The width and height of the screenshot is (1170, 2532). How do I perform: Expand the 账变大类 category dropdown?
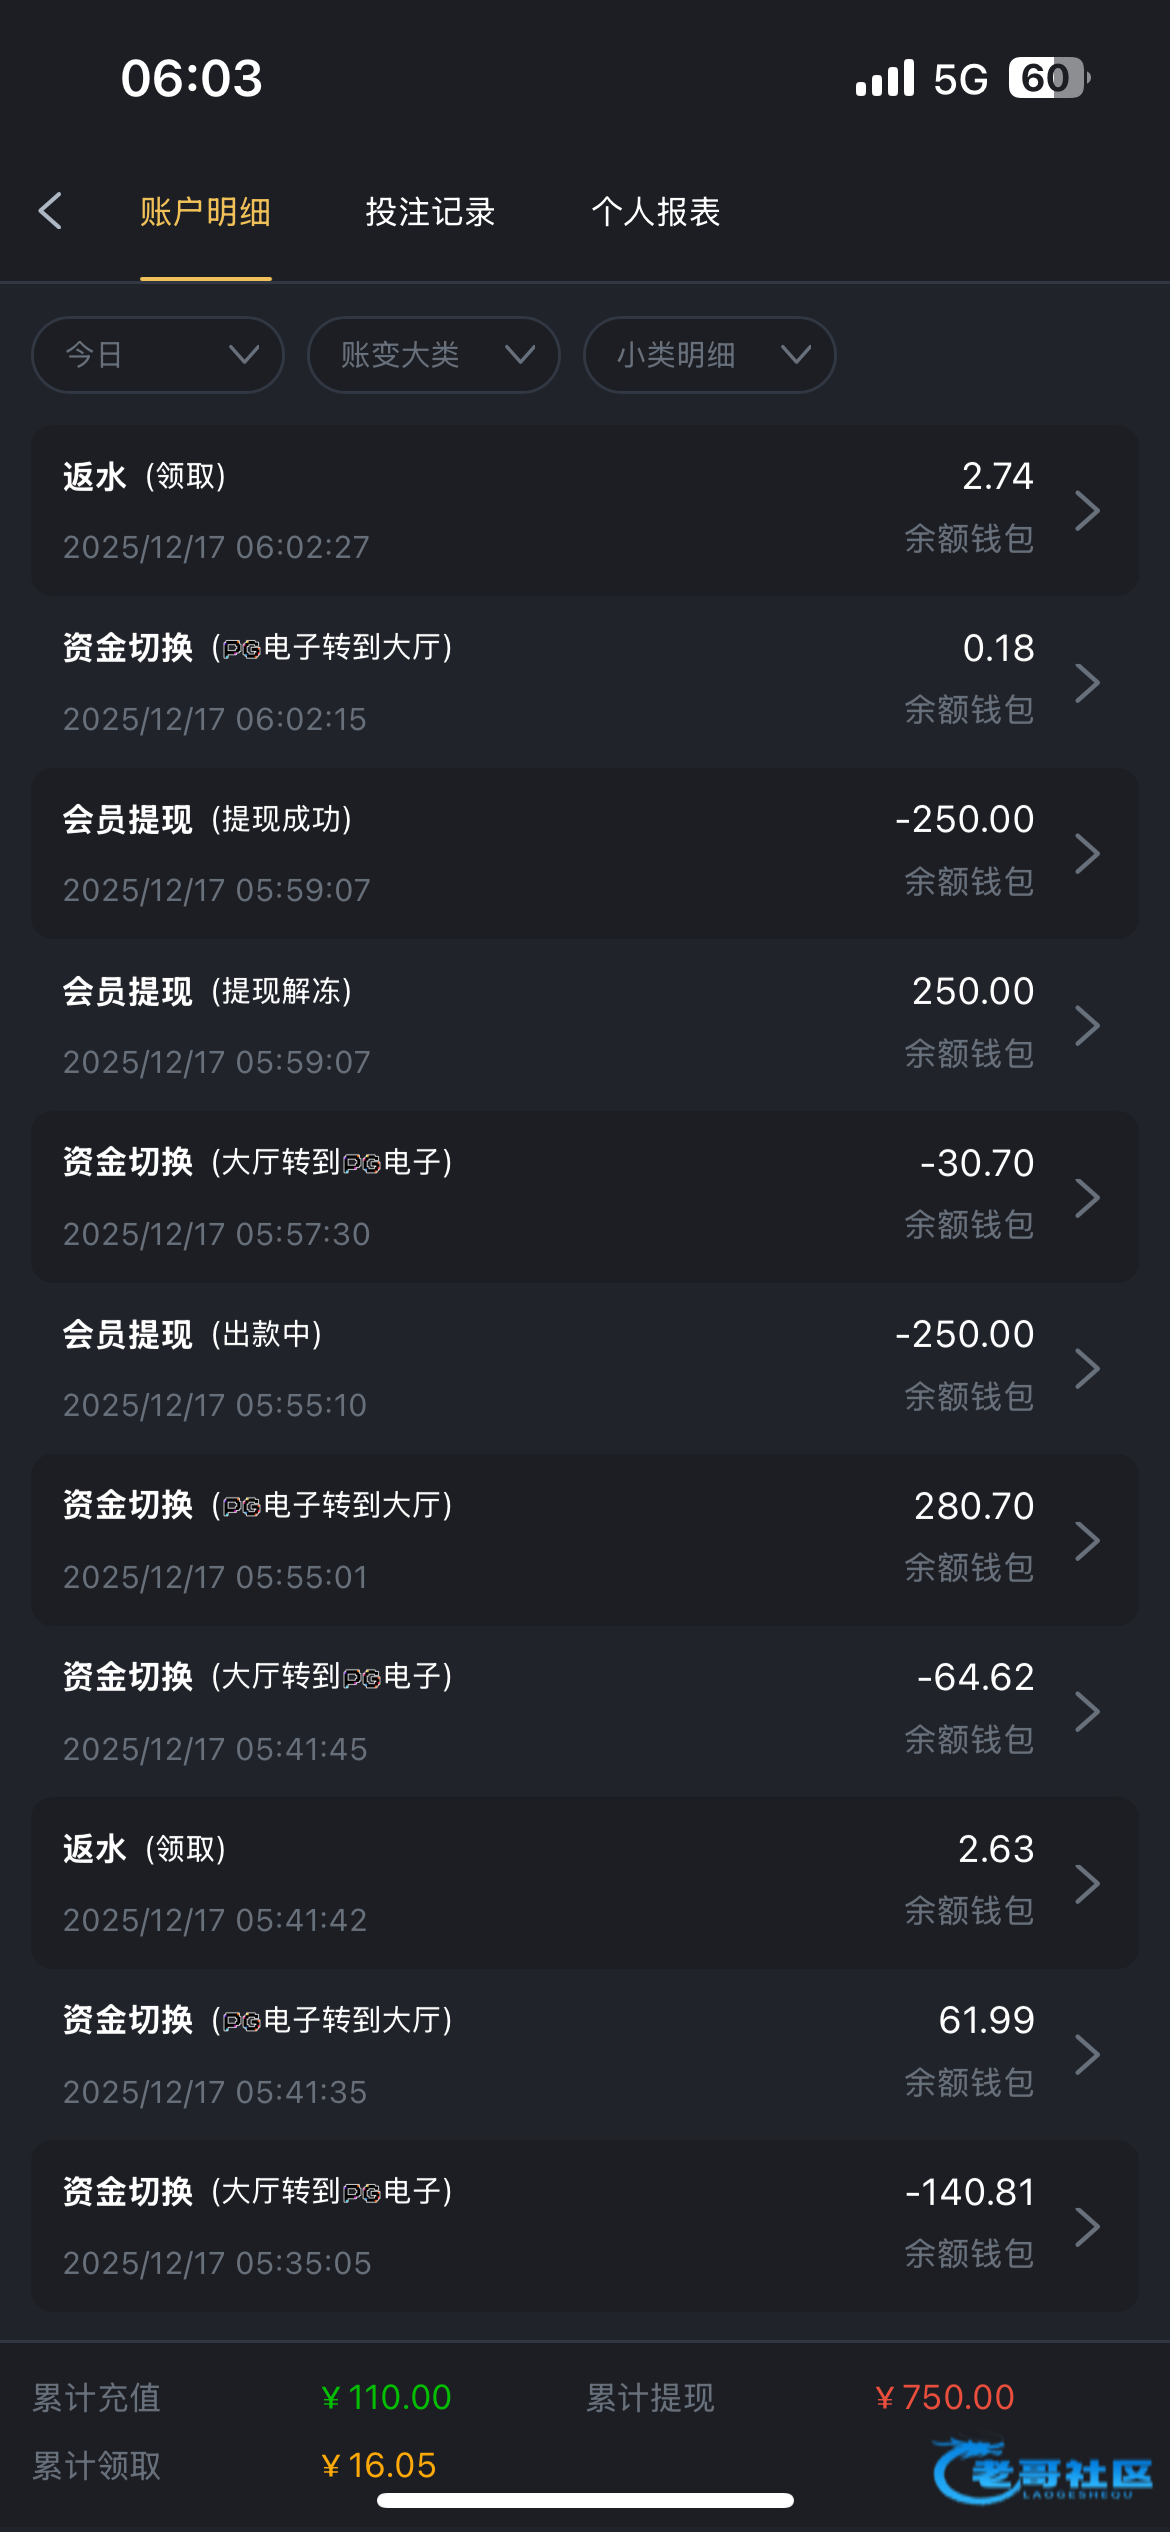click(433, 355)
